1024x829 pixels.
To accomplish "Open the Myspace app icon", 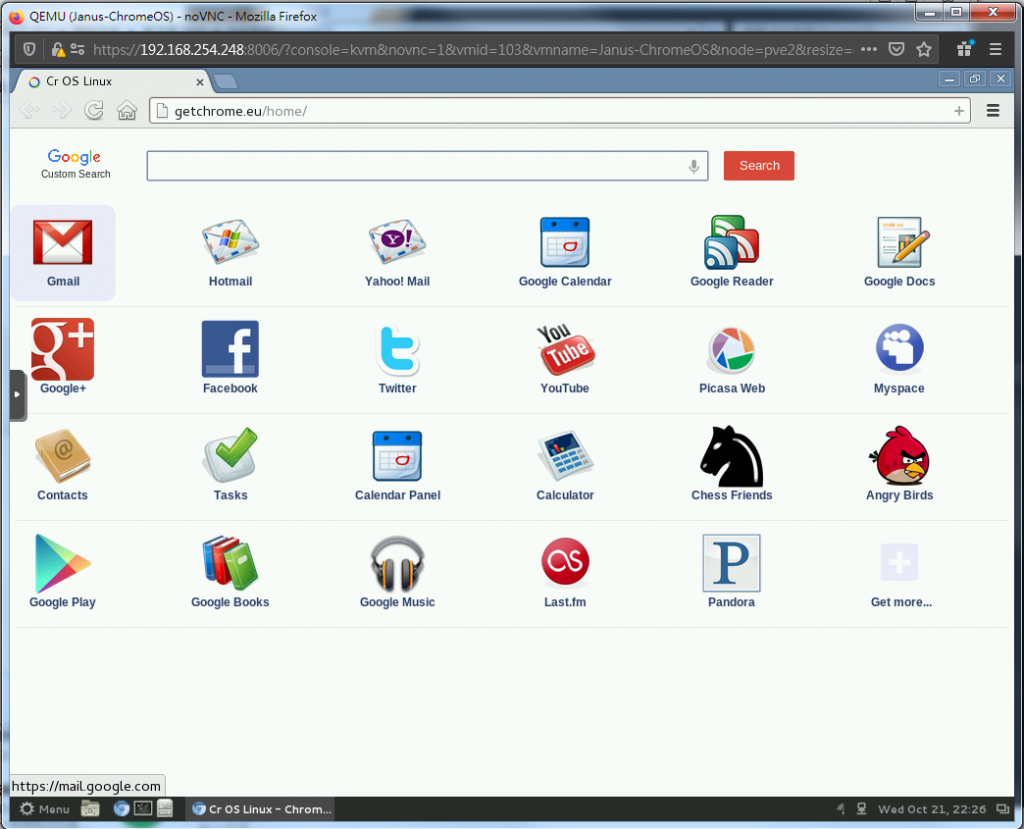I will coord(899,348).
